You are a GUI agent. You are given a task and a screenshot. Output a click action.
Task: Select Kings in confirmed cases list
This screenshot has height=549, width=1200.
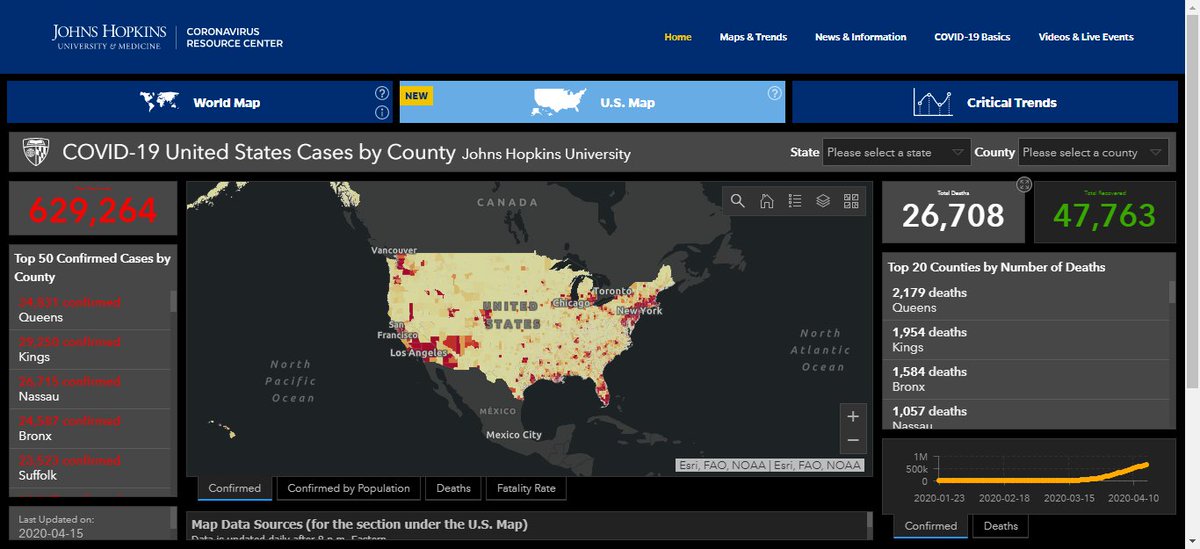pyautogui.click(x=90, y=349)
